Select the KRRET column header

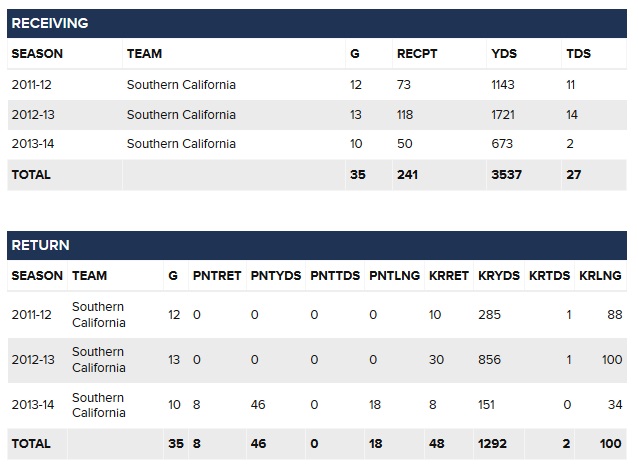click(x=449, y=276)
